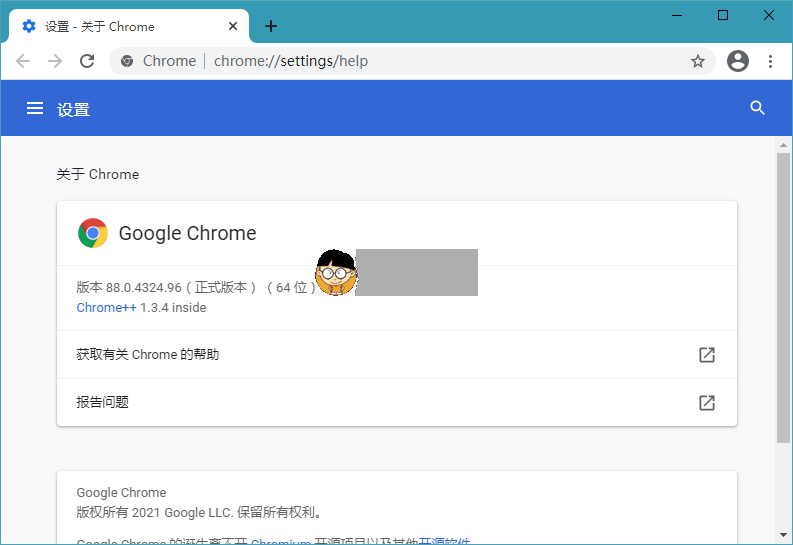Screen dimensions: 793x545
Task: Click 版权所有 2021 Google LLC text
Action: click(155, 512)
